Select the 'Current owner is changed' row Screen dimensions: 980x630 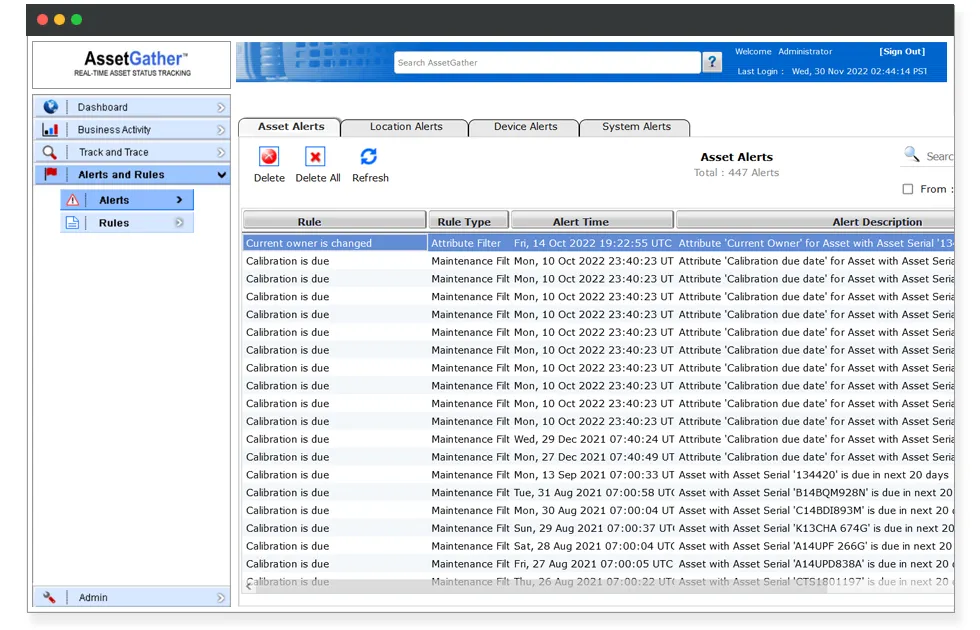[598, 243]
